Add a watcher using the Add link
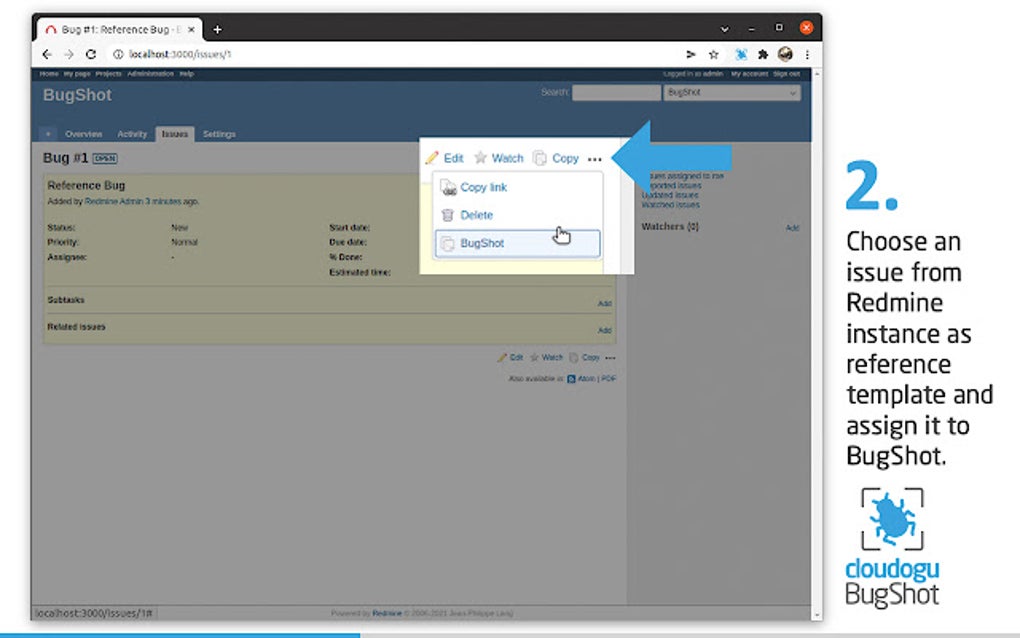Screen dimensions: 1020x638 coord(792,227)
